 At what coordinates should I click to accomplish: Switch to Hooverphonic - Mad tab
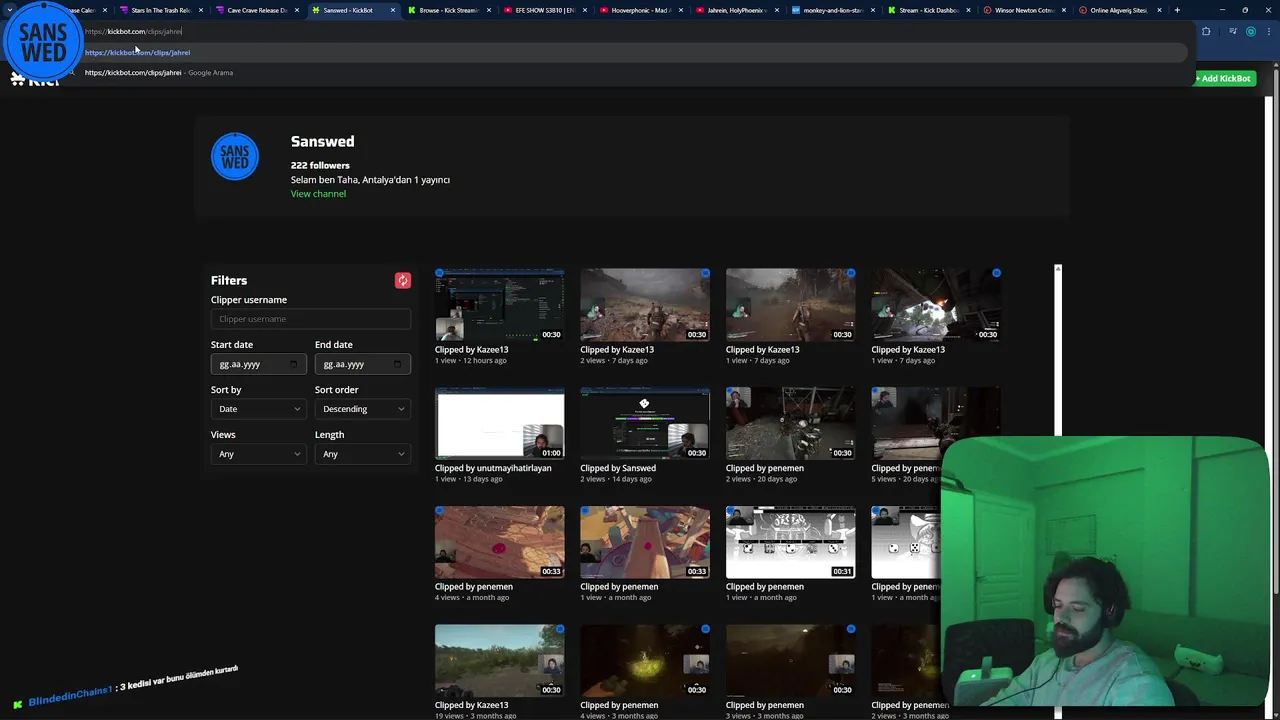[x=640, y=10]
